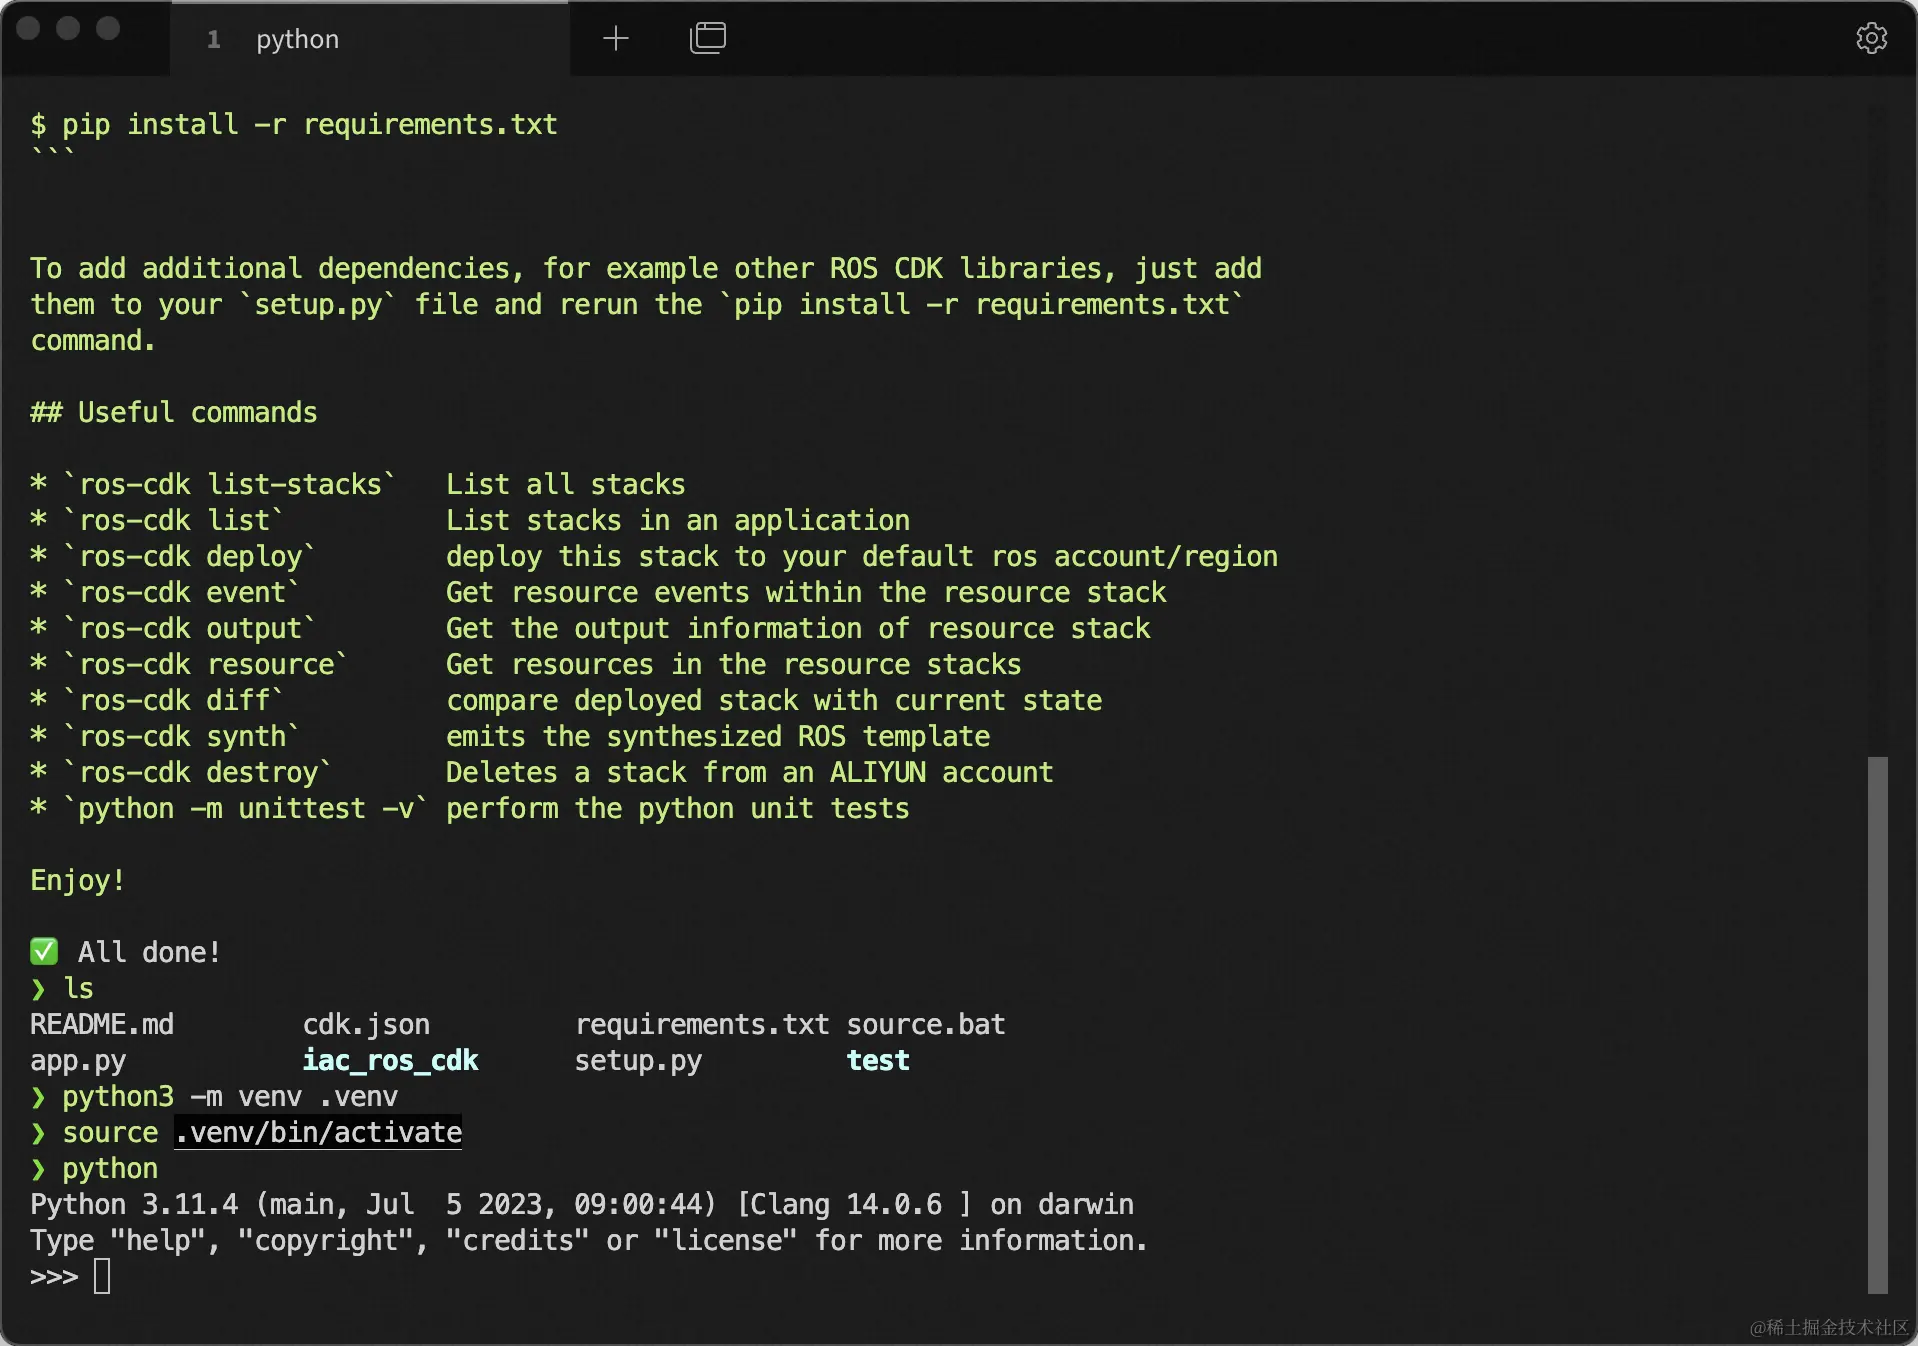The image size is (1918, 1346).
Task: Click the `ros-cdk diff` command text
Action: click(174, 701)
